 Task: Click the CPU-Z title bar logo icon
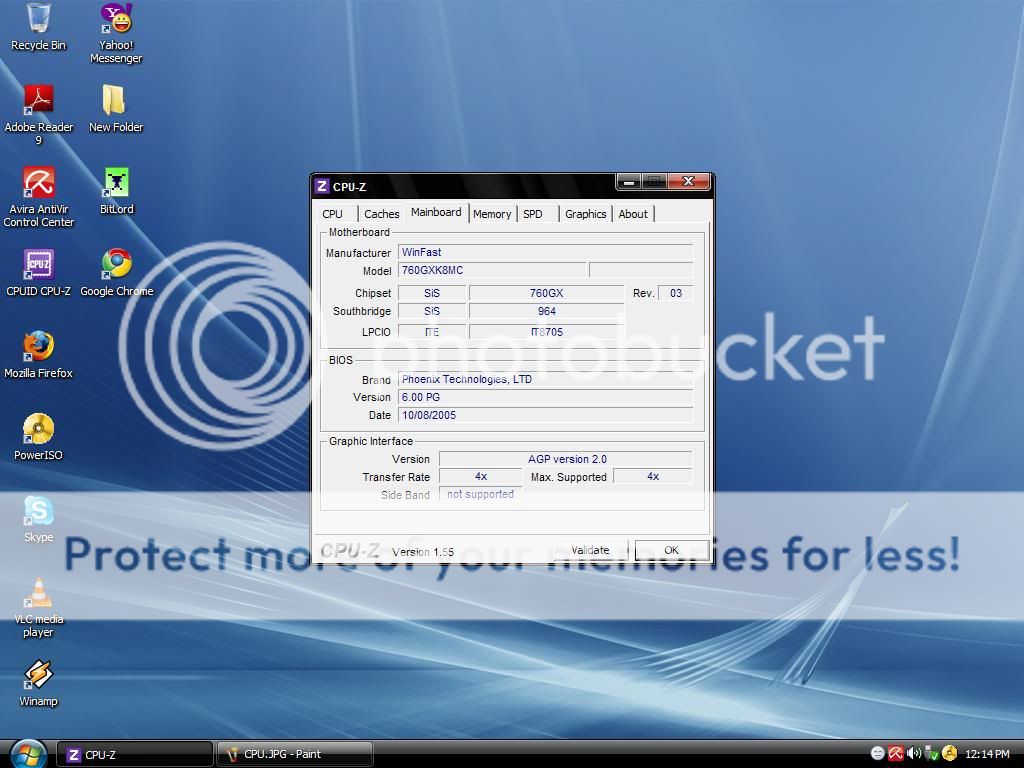321,186
